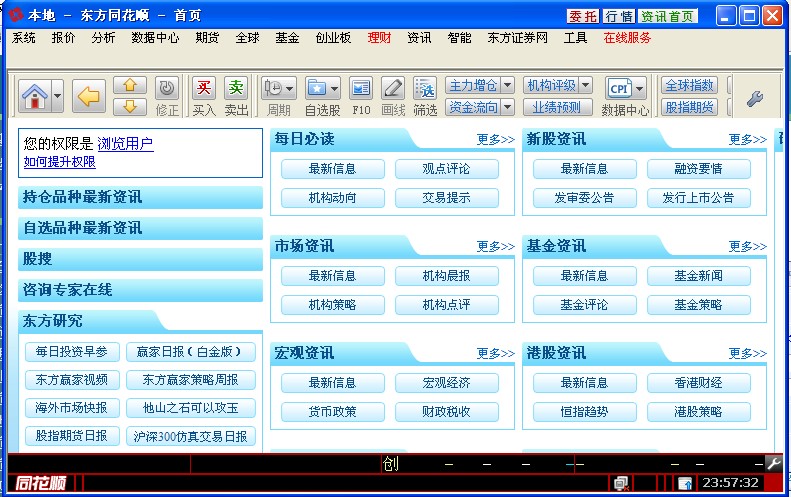Image resolution: width=791 pixels, height=497 pixels.
Task: Click the wrench icon in ticker bar
Action: 773,463
